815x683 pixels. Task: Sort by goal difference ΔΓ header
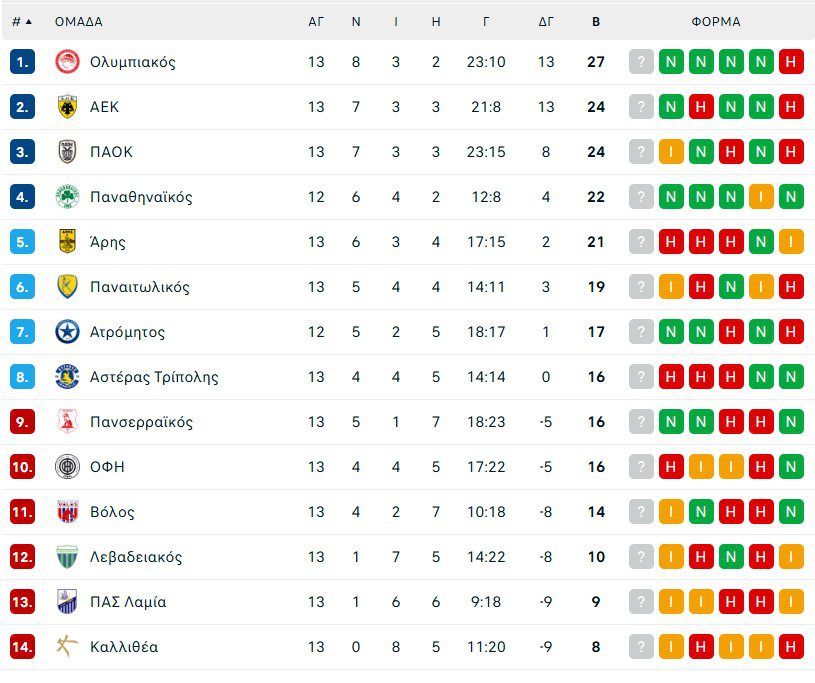click(546, 21)
